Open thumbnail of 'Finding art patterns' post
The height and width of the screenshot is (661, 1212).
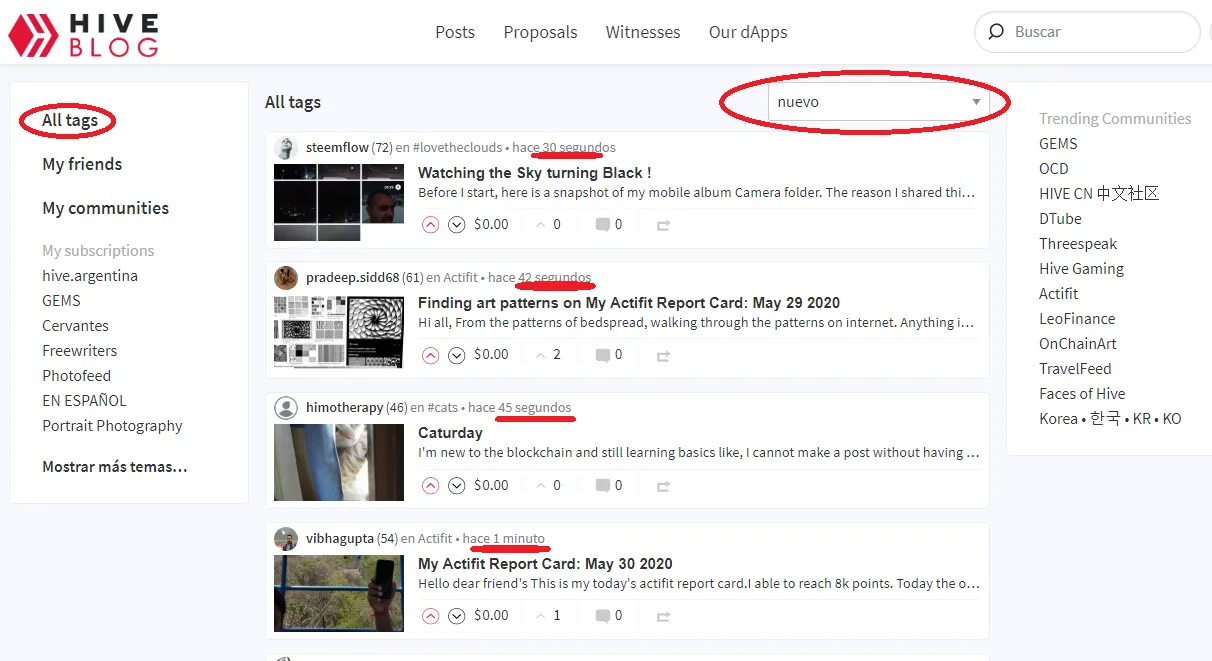(x=339, y=332)
